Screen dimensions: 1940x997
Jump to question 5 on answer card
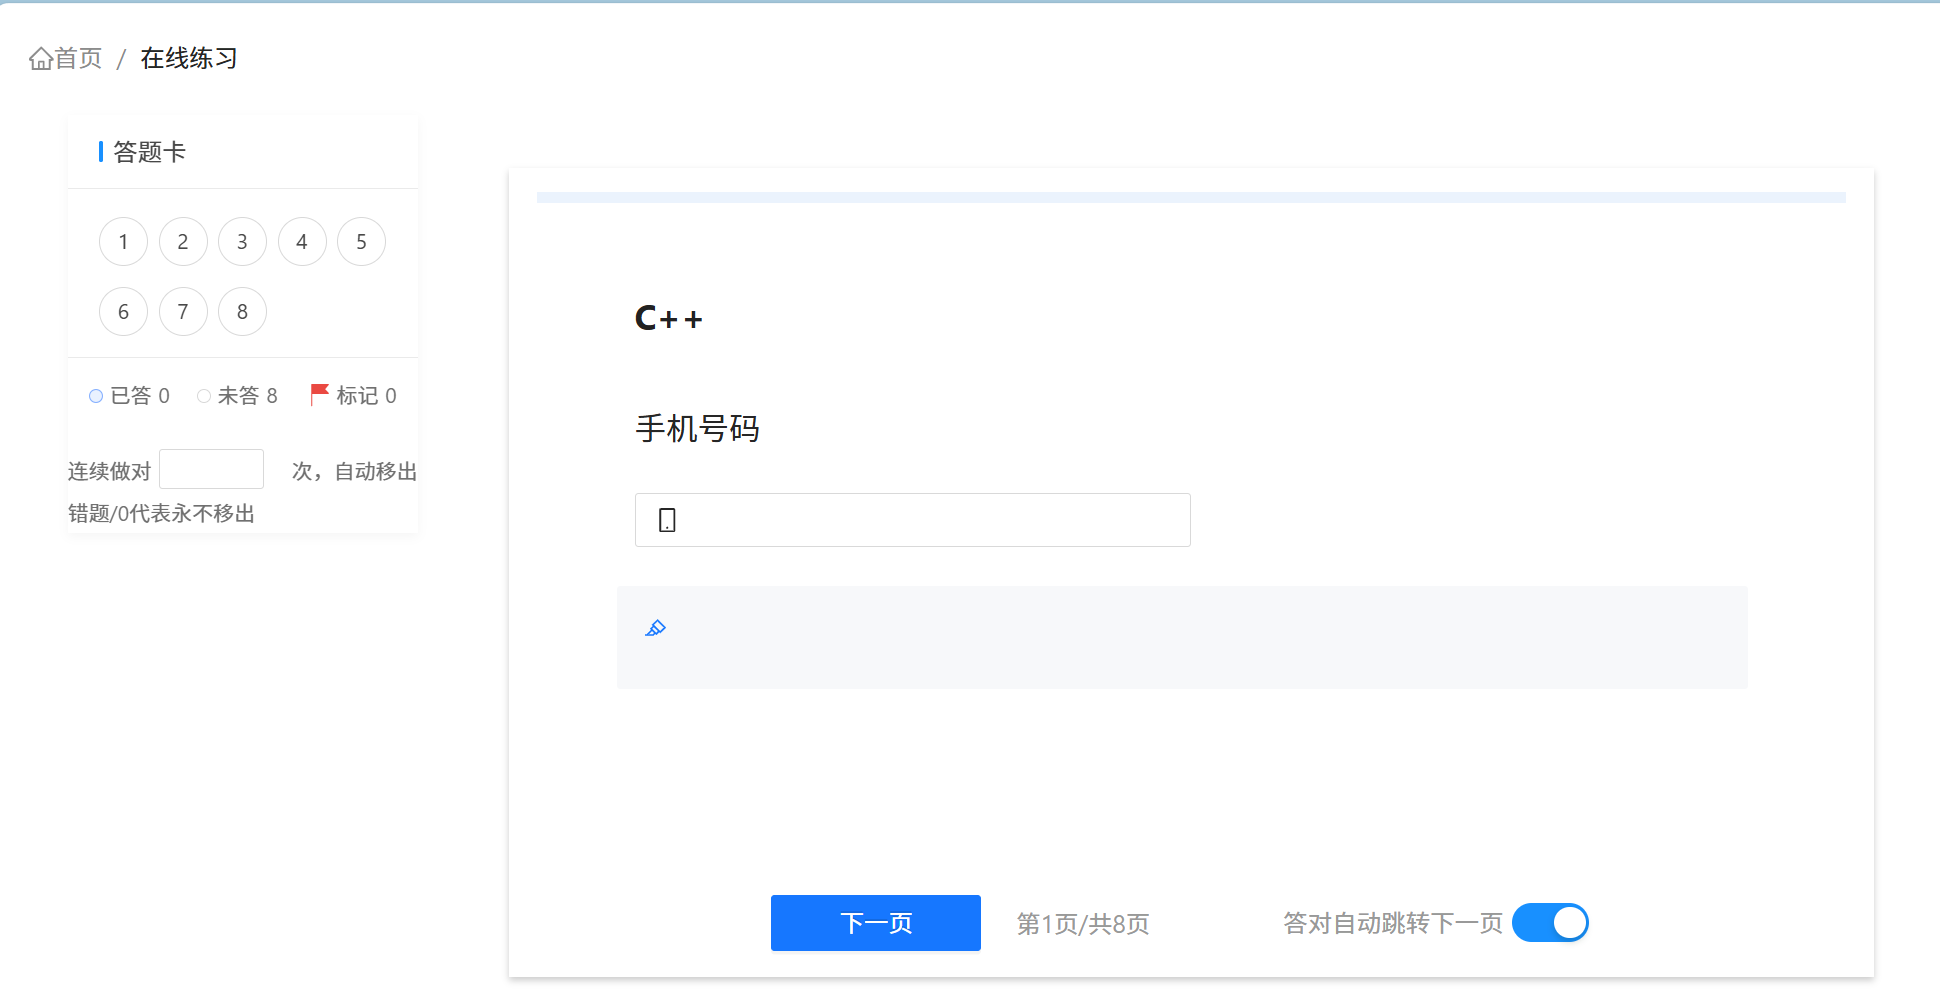click(361, 242)
